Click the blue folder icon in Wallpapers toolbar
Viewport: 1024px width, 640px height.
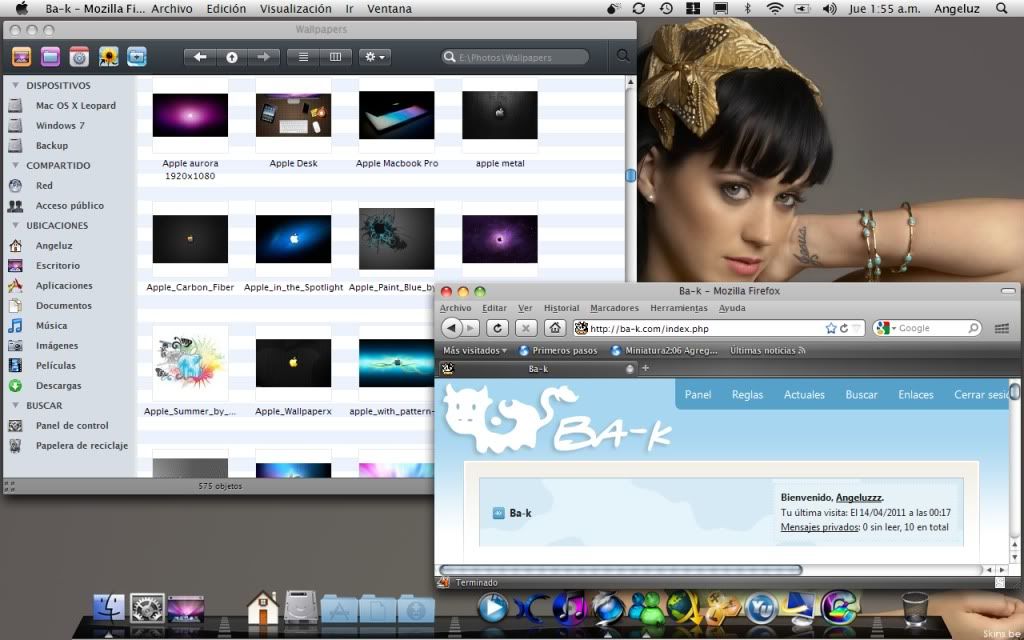point(136,57)
